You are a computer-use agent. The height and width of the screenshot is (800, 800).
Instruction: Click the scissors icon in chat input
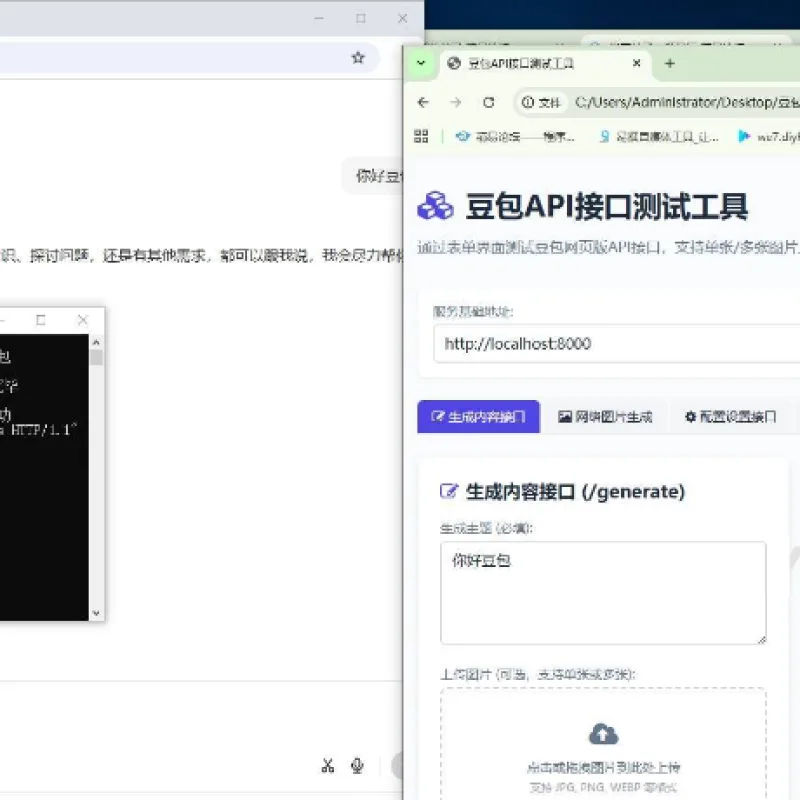tap(328, 765)
